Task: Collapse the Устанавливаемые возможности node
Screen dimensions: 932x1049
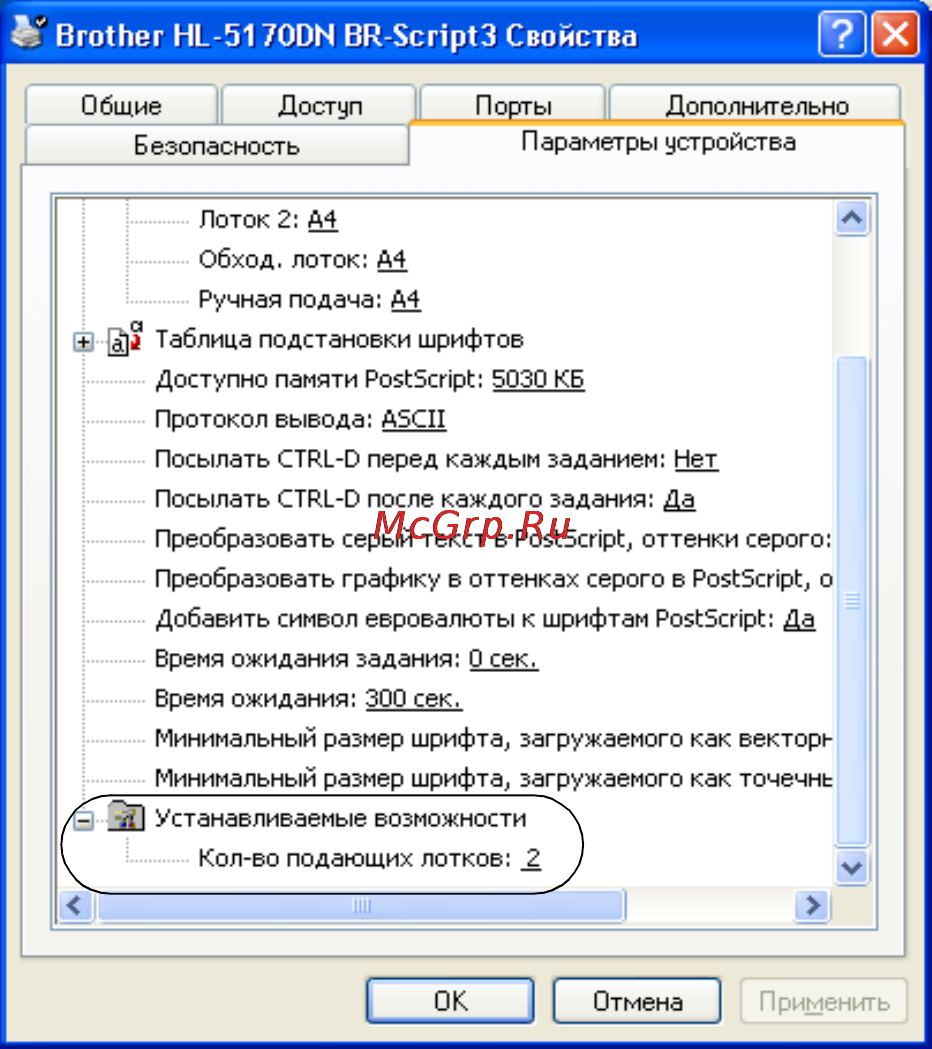Action: [83, 820]
